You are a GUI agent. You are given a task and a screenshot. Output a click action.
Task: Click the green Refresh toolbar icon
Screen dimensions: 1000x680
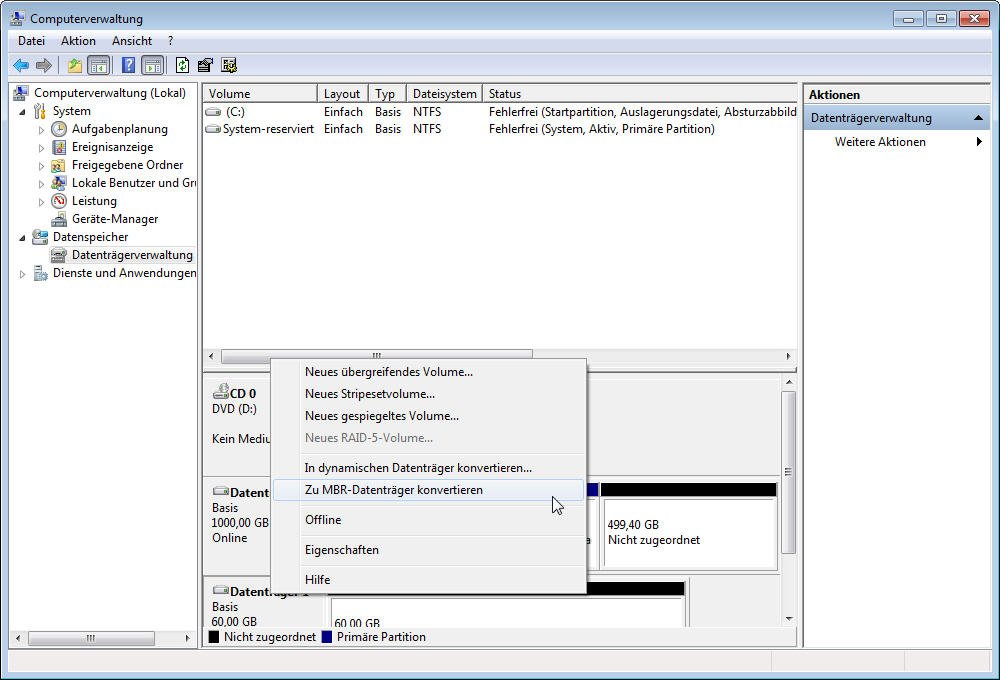point(182,65)
